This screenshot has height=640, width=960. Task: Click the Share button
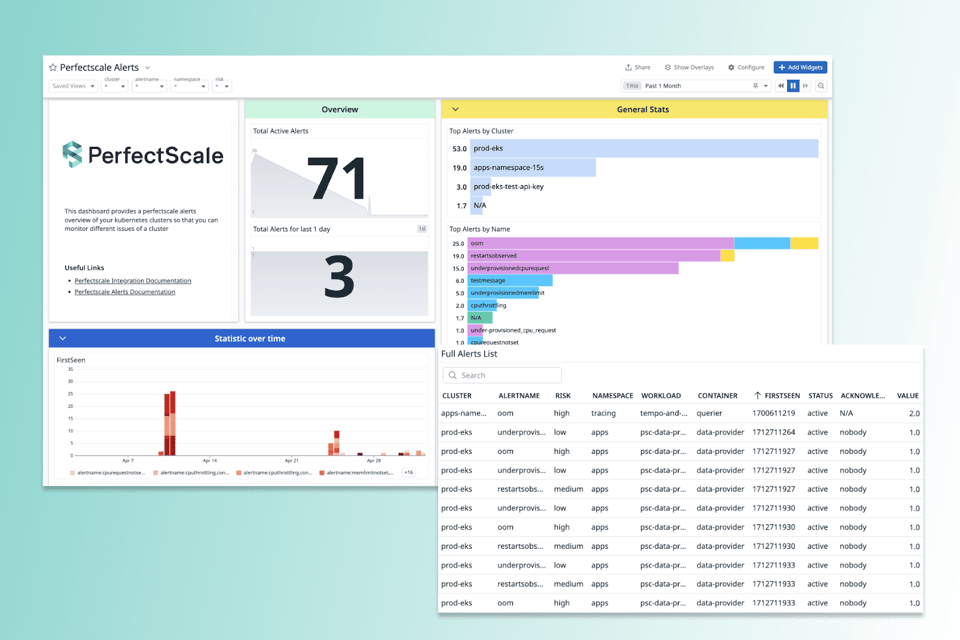pos(638,67)
